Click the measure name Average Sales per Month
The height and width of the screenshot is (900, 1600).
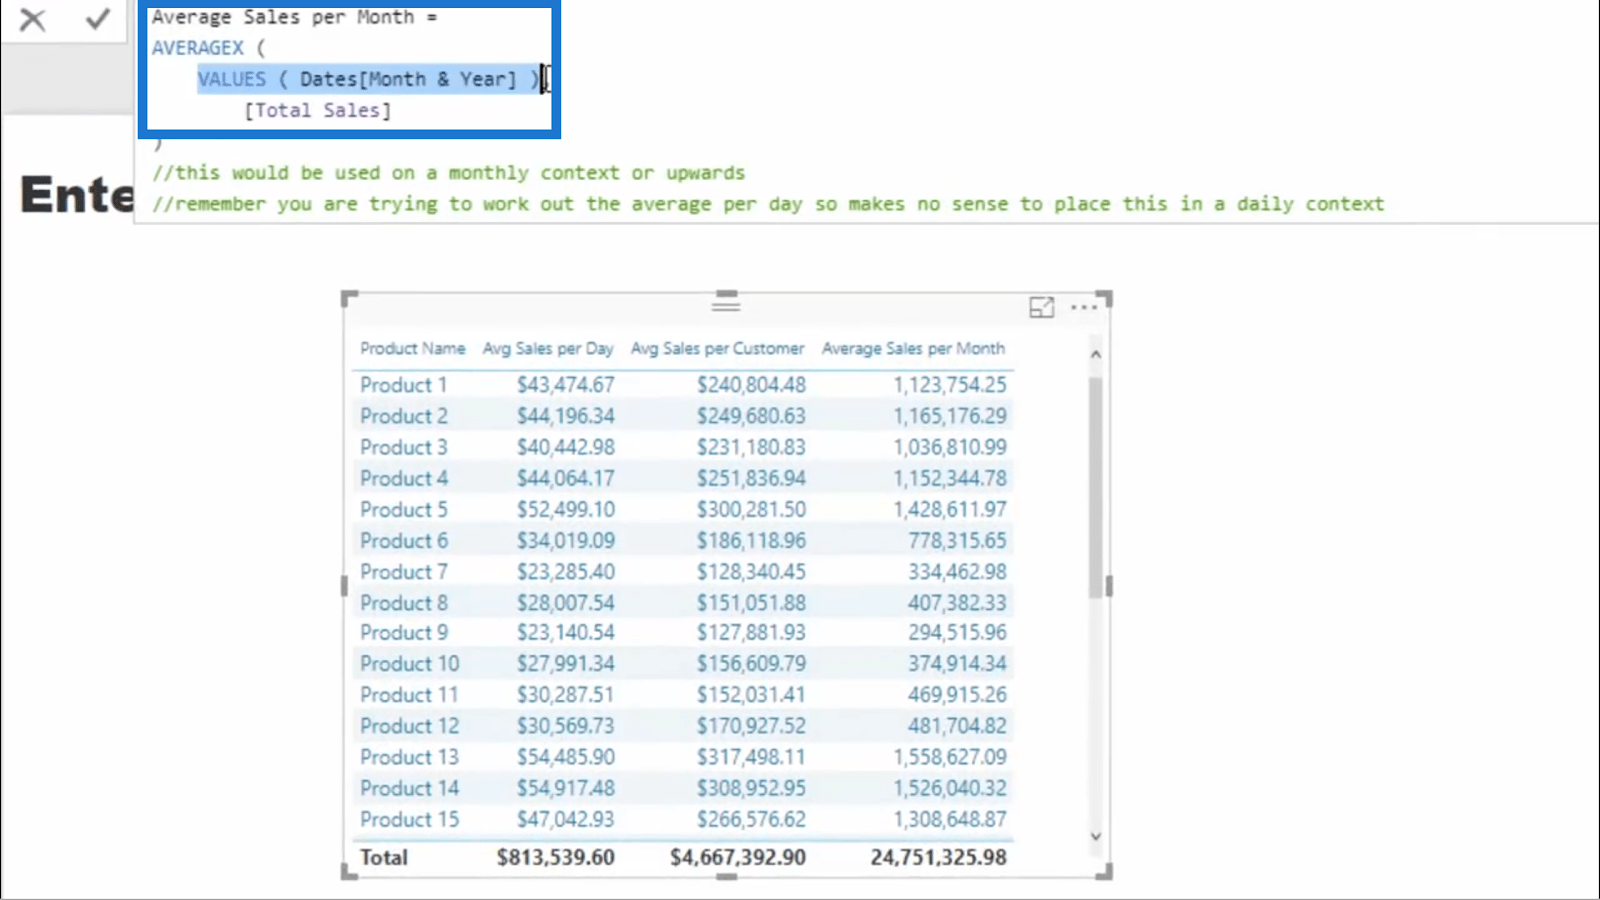pyautogui.click(x=283, y=17)
